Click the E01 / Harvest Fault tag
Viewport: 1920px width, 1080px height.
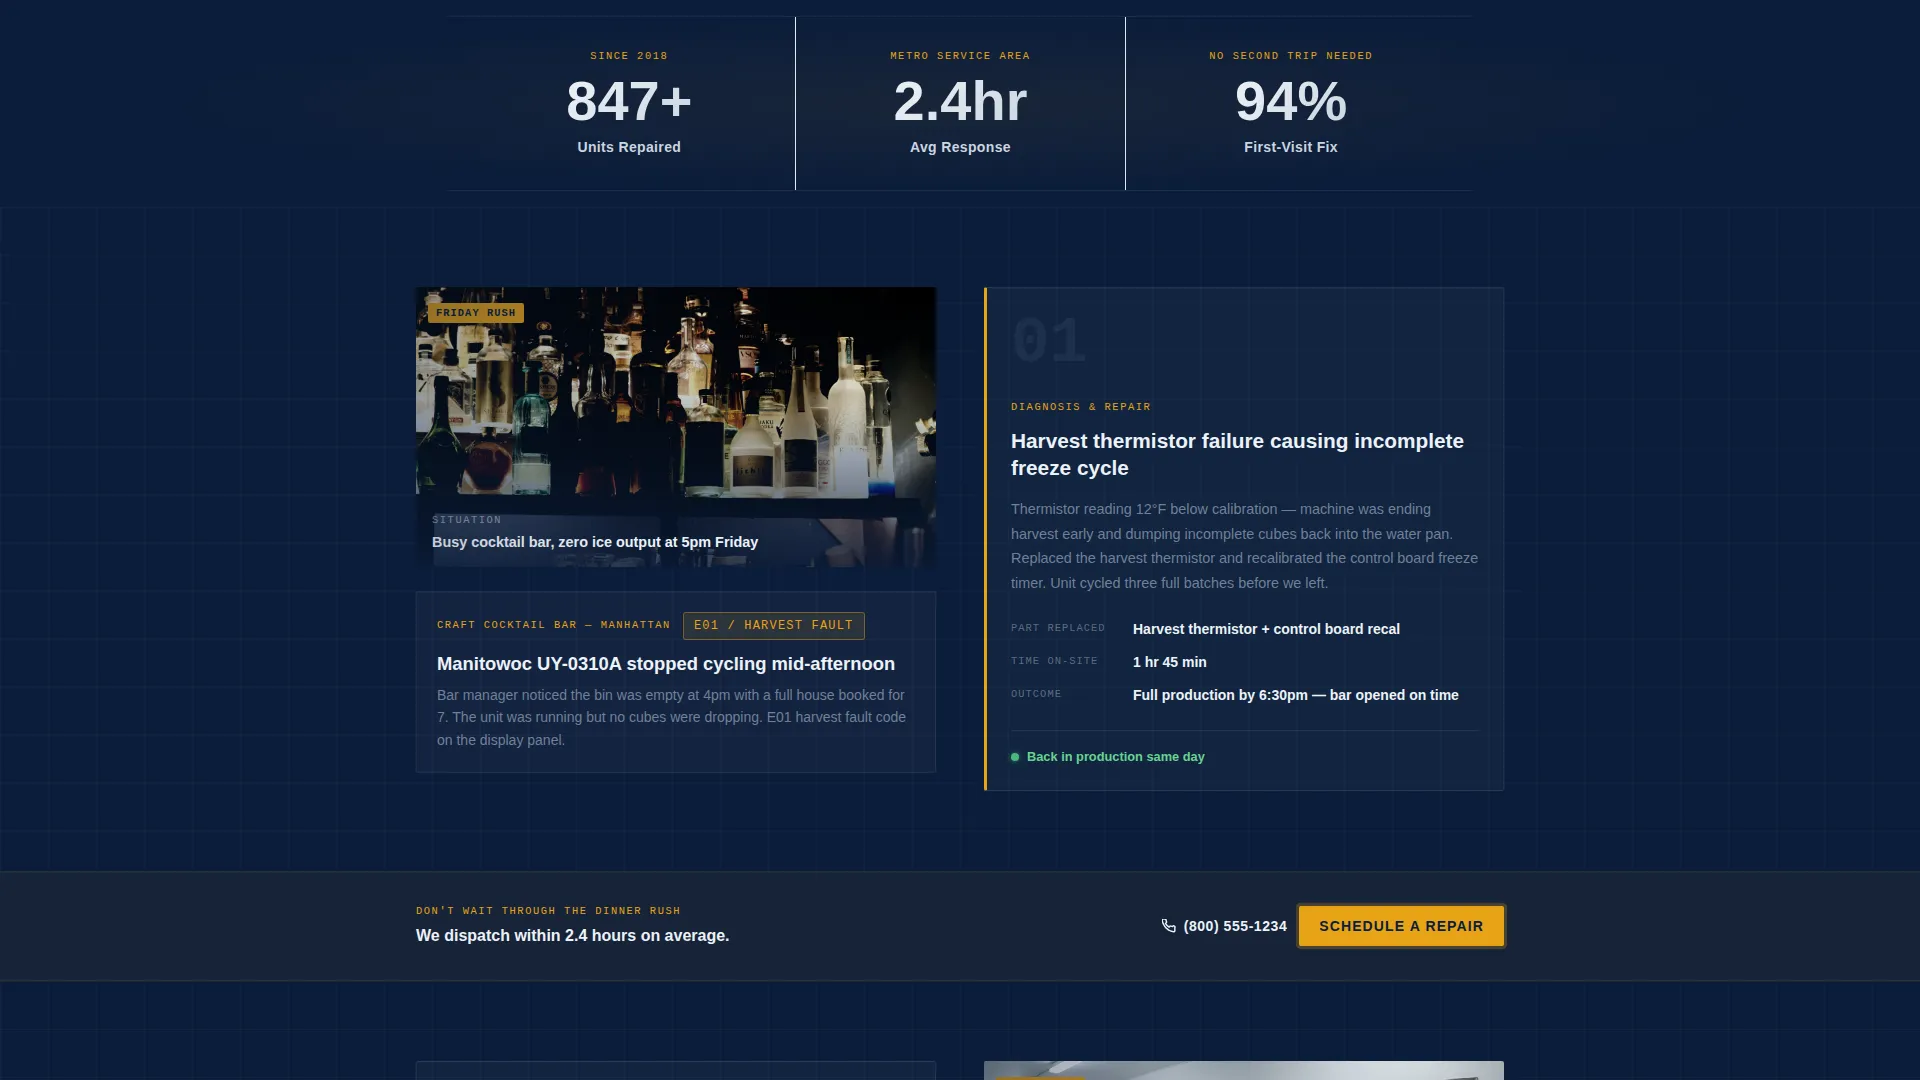[774, 625]
